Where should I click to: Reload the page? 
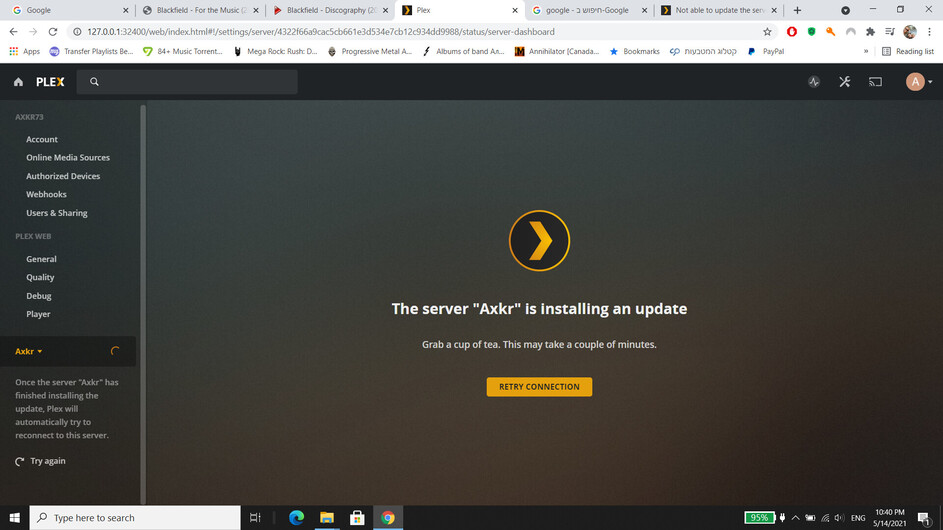[53, 32]
